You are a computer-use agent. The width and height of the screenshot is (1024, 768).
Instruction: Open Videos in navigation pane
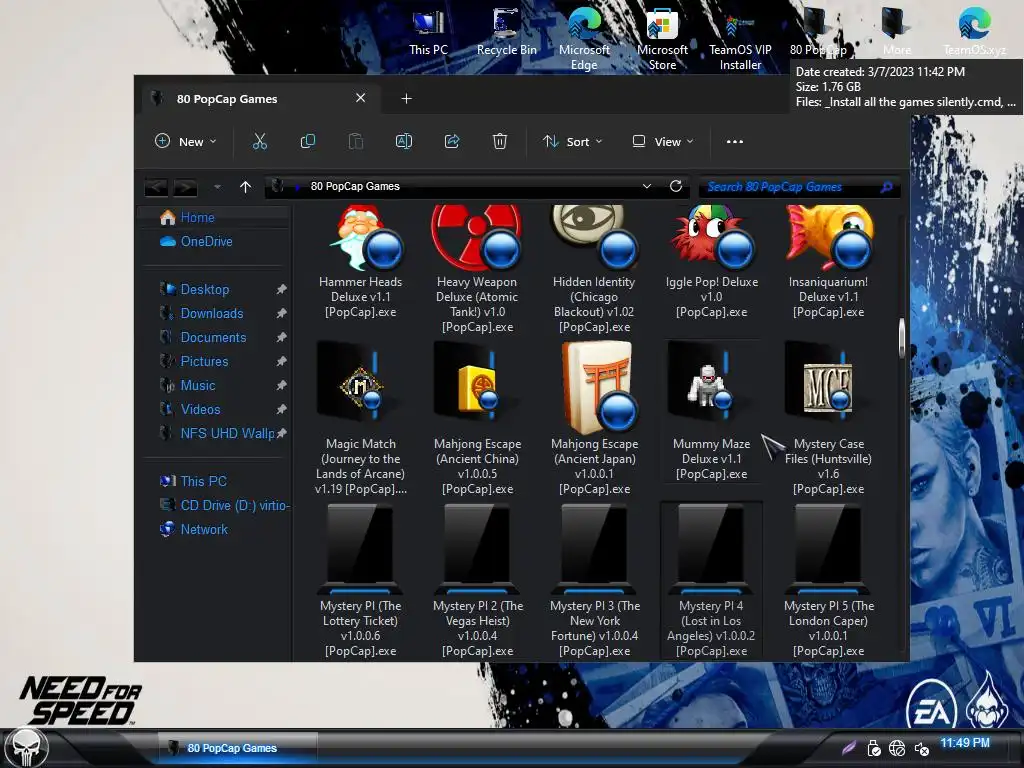[190, 409]
